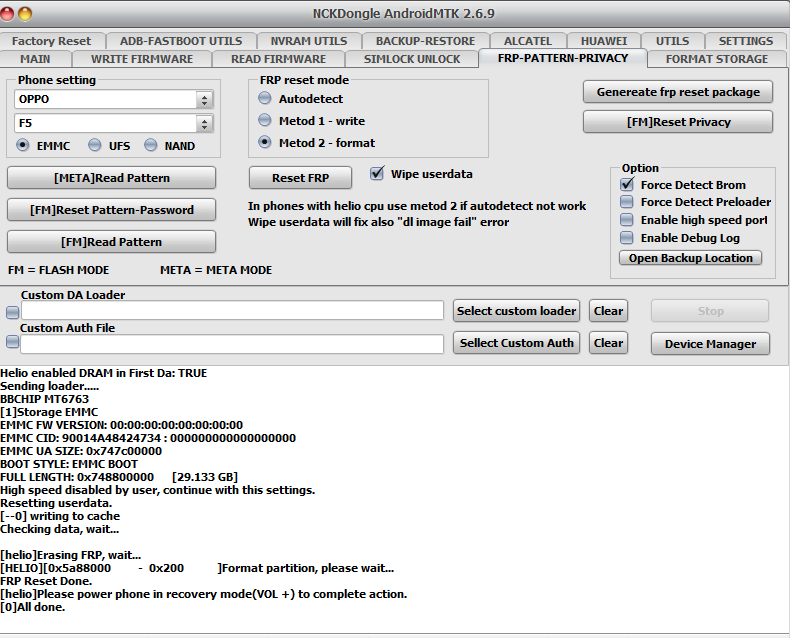Open the SIMLOCK UNLOCK tab
Image resolution: width=790 pixels, height=638 pixels.
click(412, 59)
